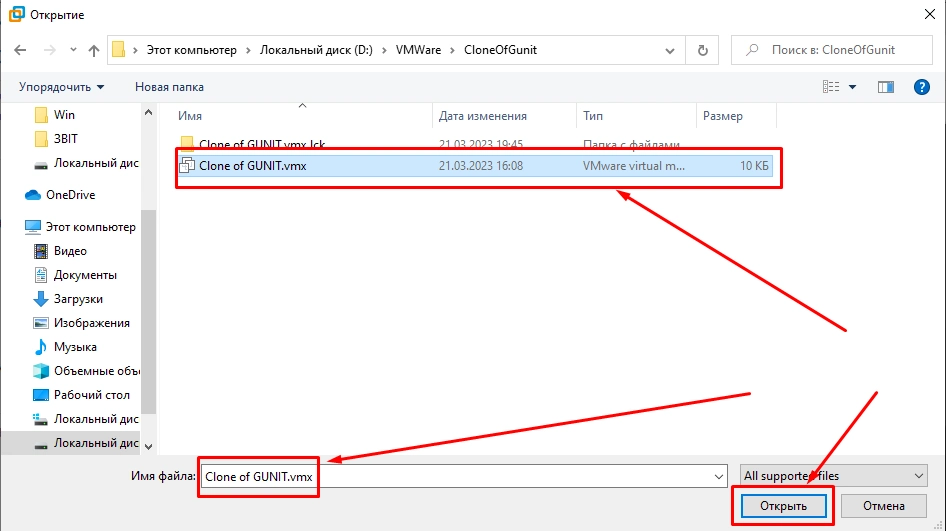Sort by the 'Дата изменения' column header

504,116
